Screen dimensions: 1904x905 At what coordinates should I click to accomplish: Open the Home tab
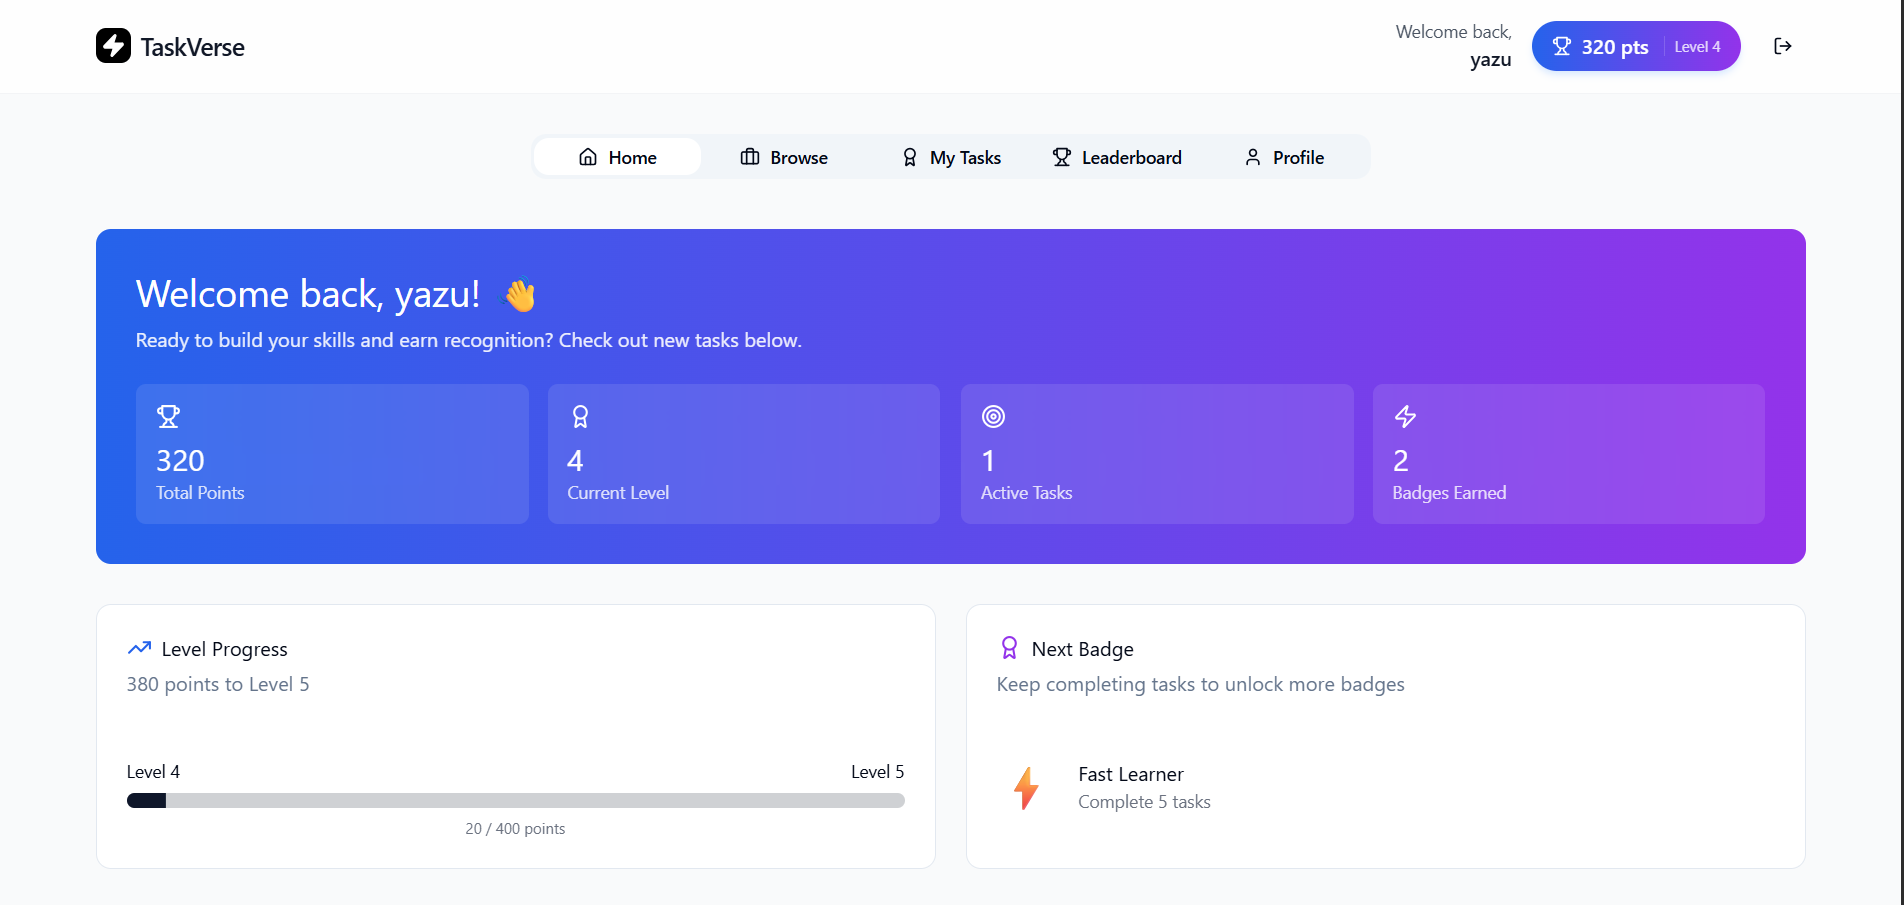617,157
